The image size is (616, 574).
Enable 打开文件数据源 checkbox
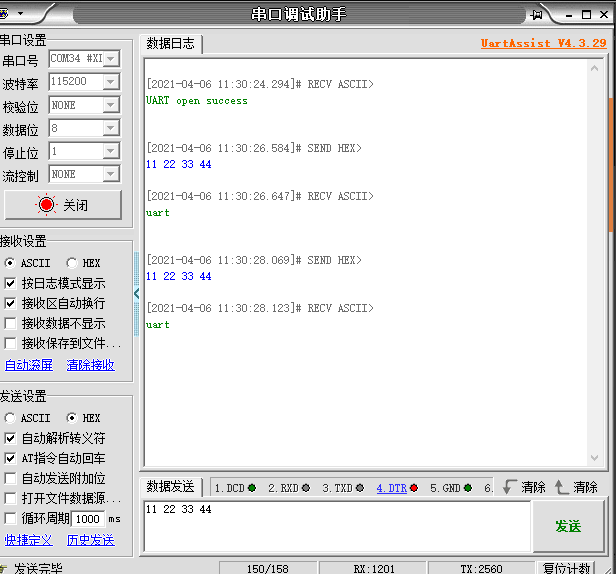(10, 498)
